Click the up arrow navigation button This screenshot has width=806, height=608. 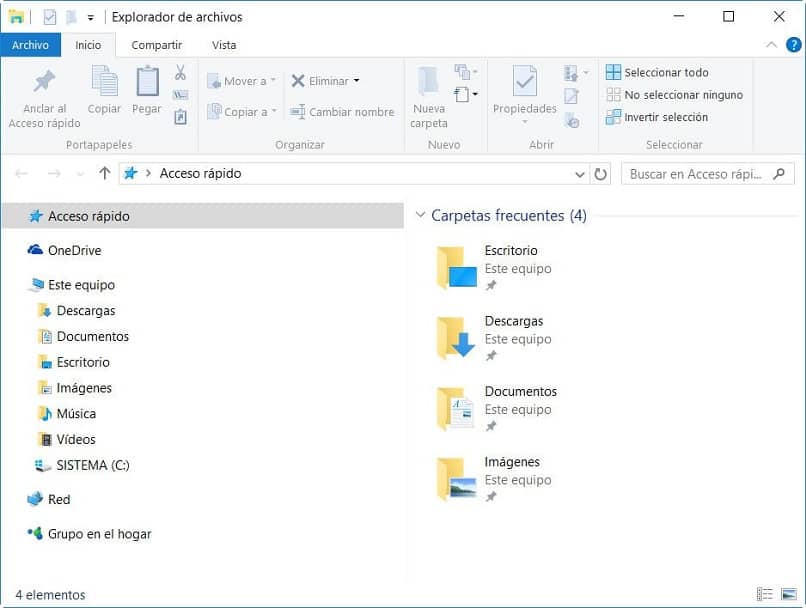(x=105, y=174)
